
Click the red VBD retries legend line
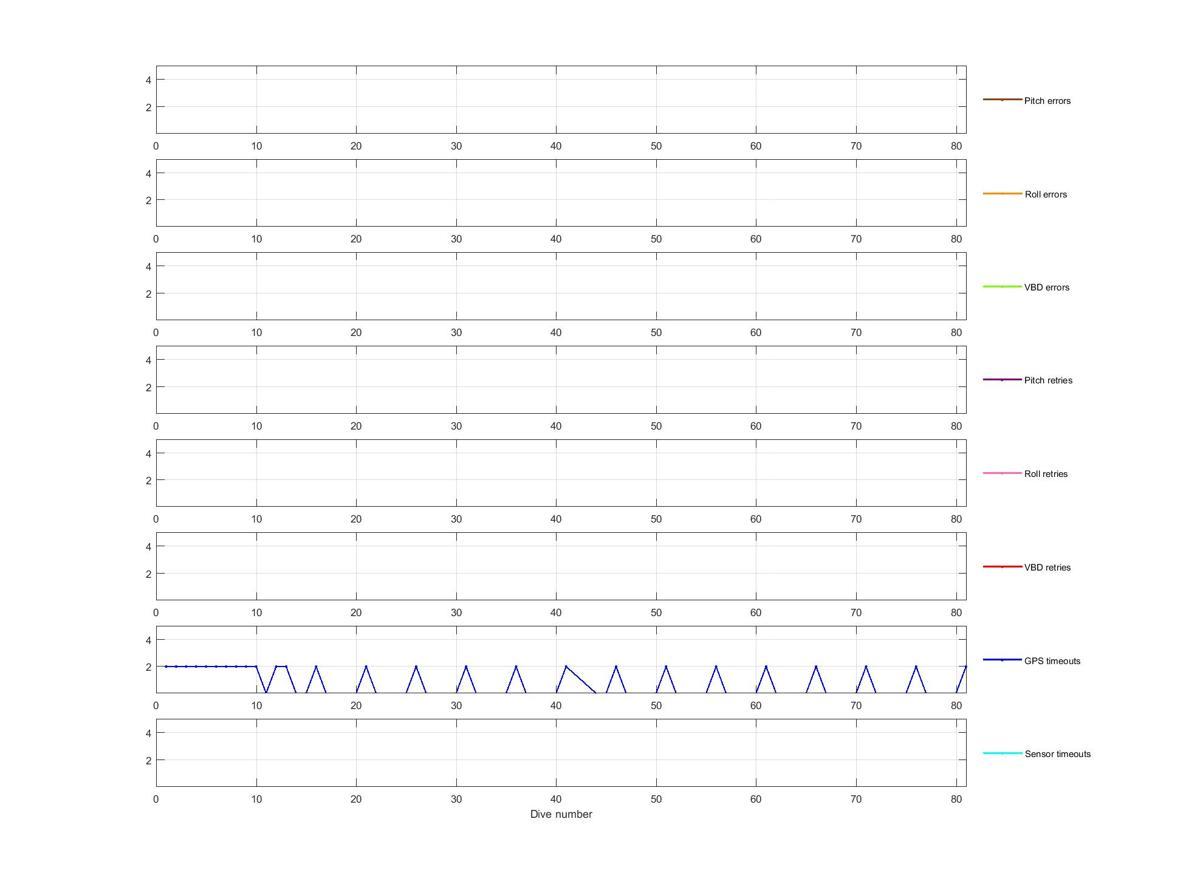point(1002,566)
